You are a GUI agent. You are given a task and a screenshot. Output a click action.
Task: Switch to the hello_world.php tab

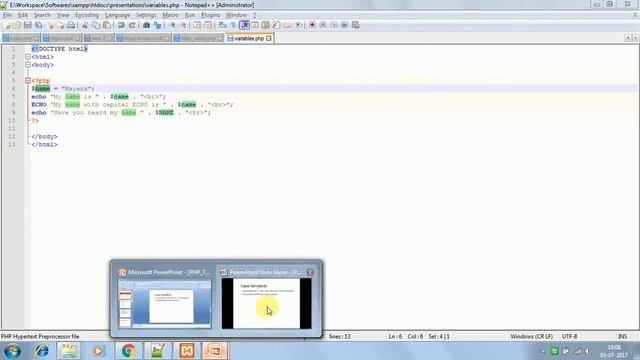pos(198,38)
